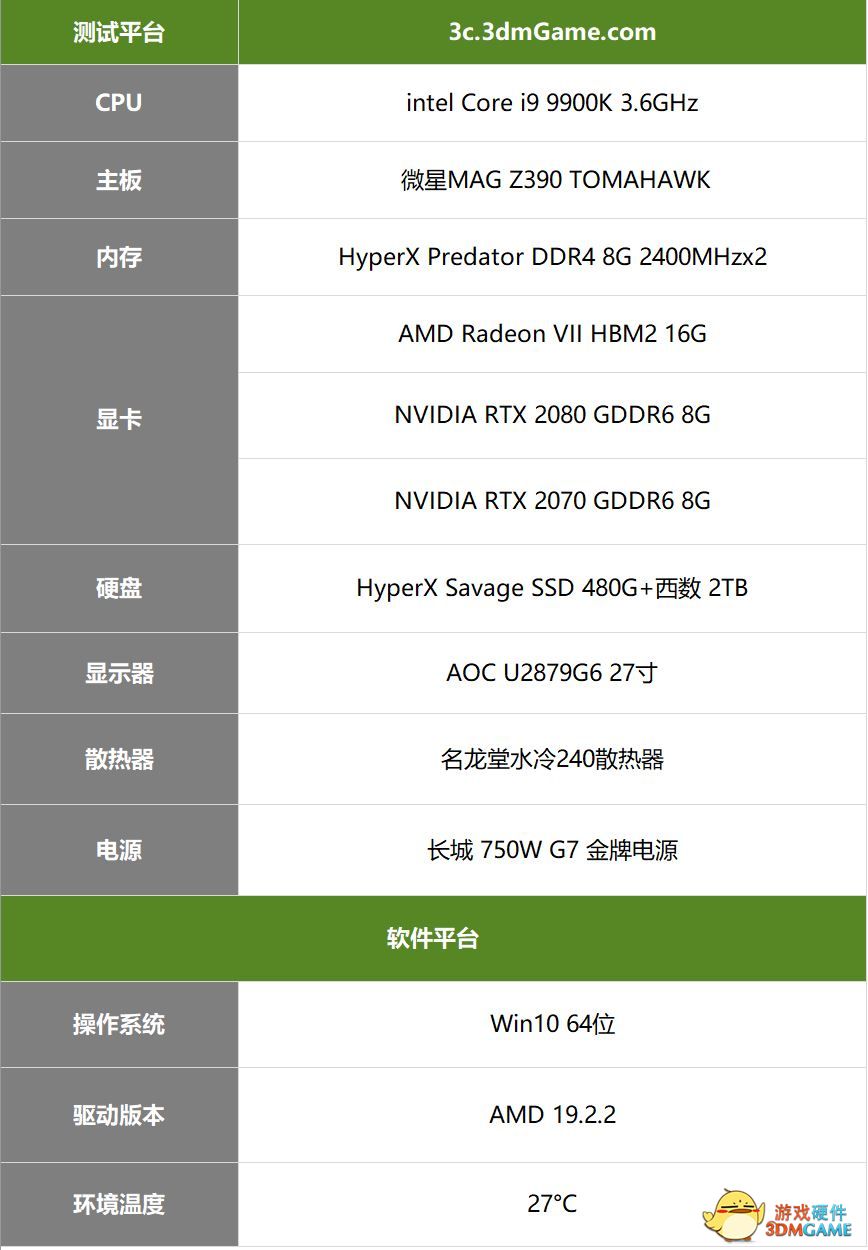Click AMD 19.2.2 driver version cell

553,1114
